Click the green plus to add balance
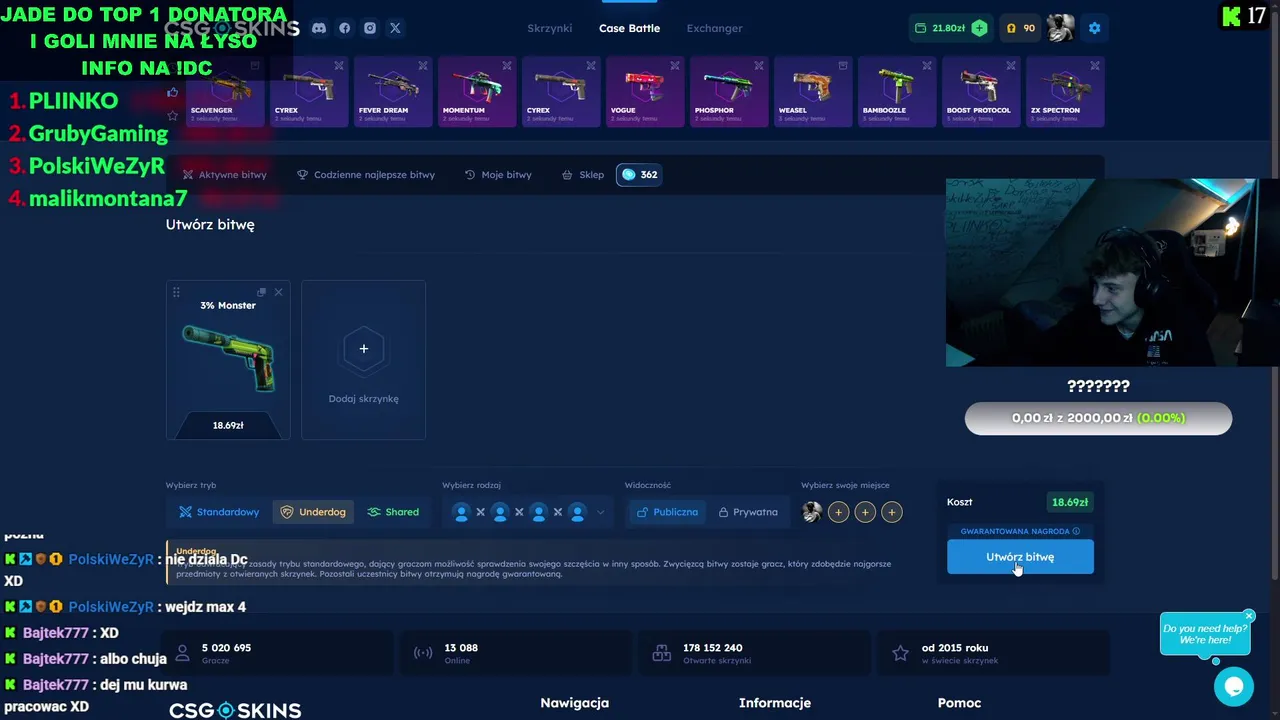1280x720 pixels. tap(979, 28)
